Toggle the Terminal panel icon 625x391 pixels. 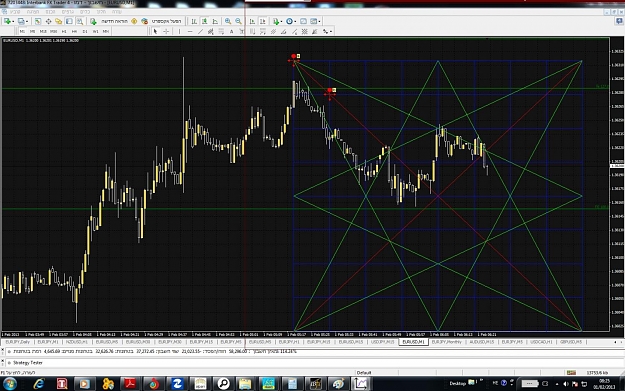coord(69,21)
